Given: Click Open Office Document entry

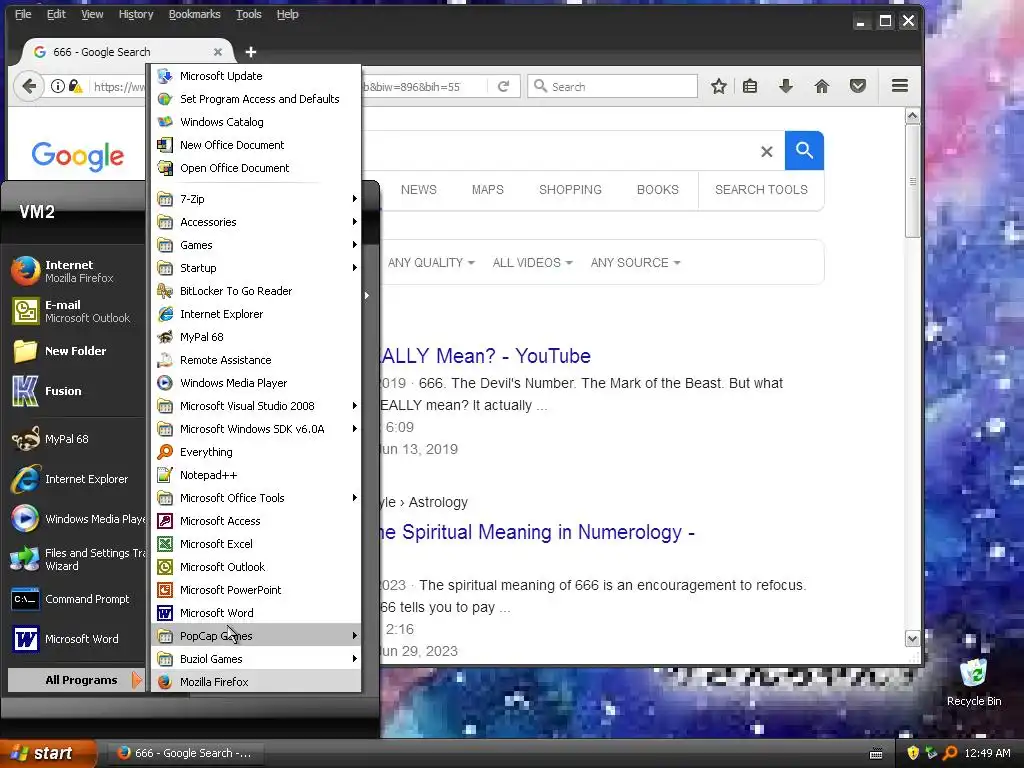Looking at the screenshot, I should [255, 168].
